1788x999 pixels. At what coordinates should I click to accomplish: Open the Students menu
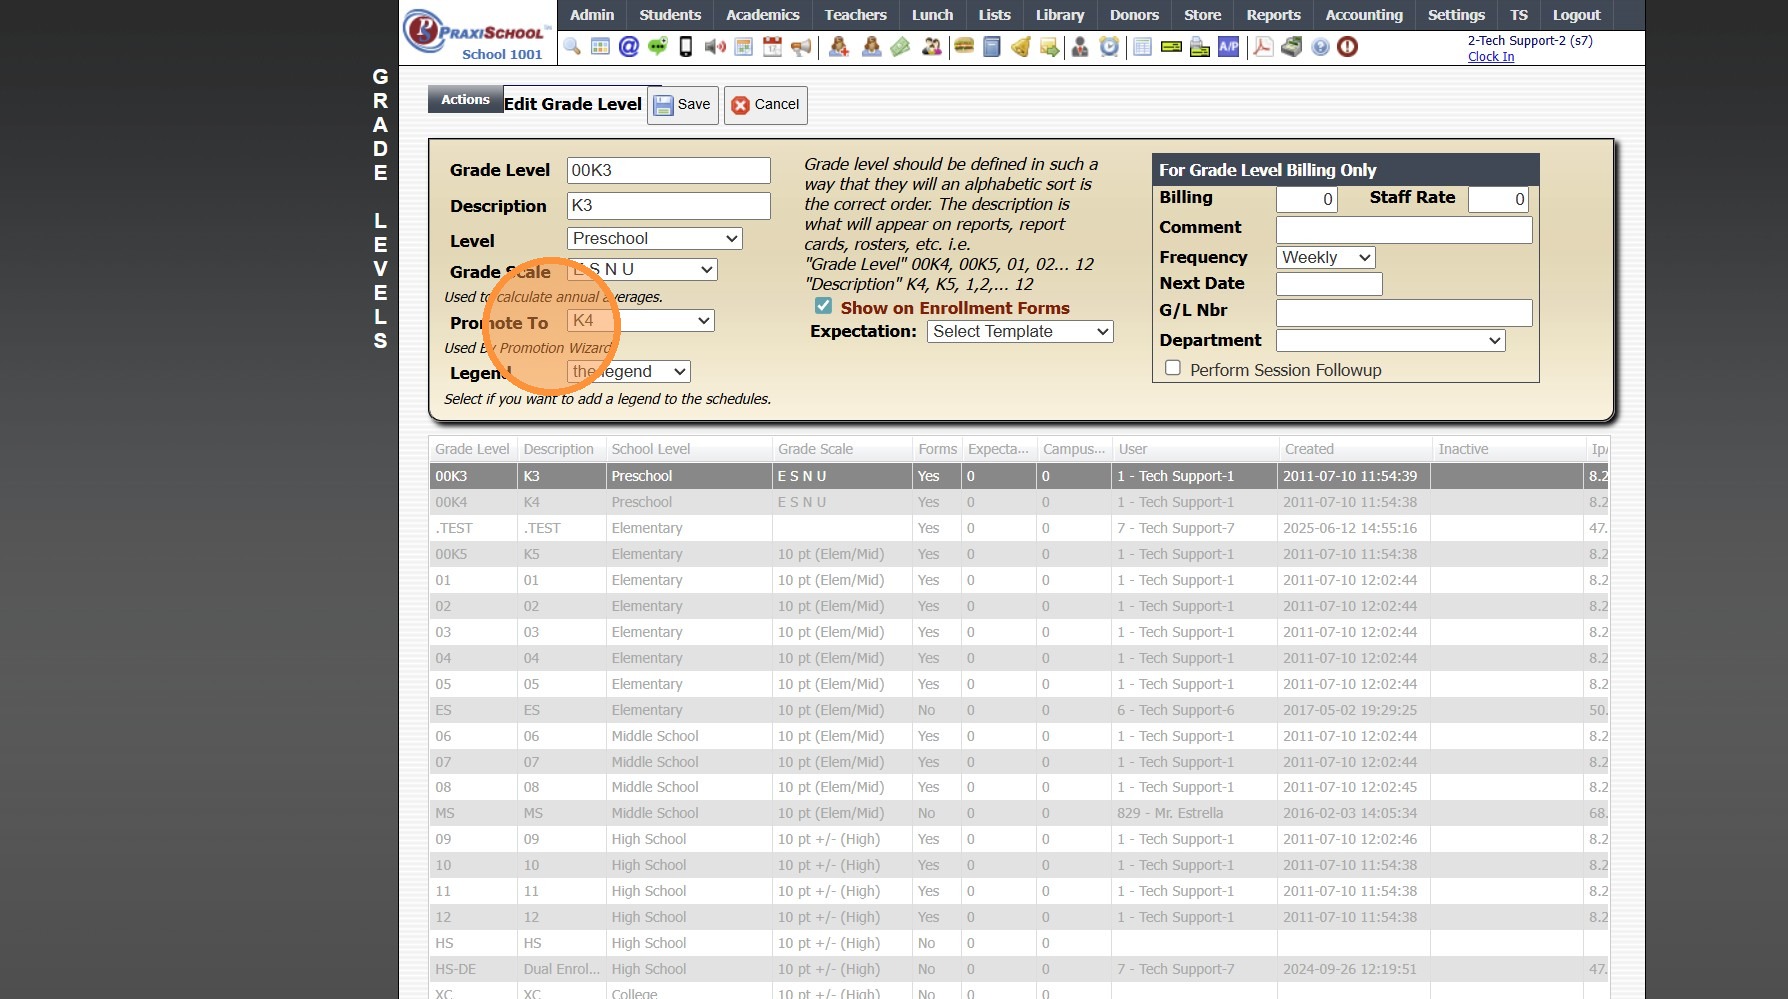coord(670,15)
